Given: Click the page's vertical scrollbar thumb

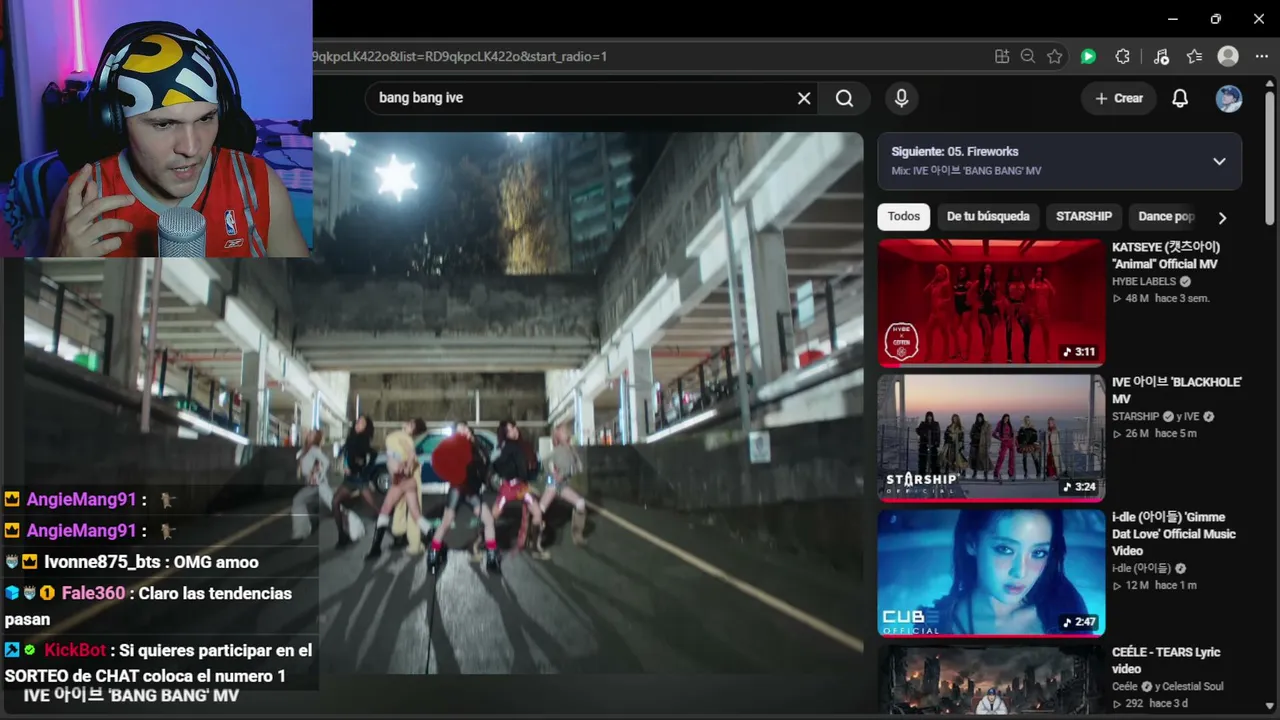Looking at the screenshot, I should (1271, 160).
